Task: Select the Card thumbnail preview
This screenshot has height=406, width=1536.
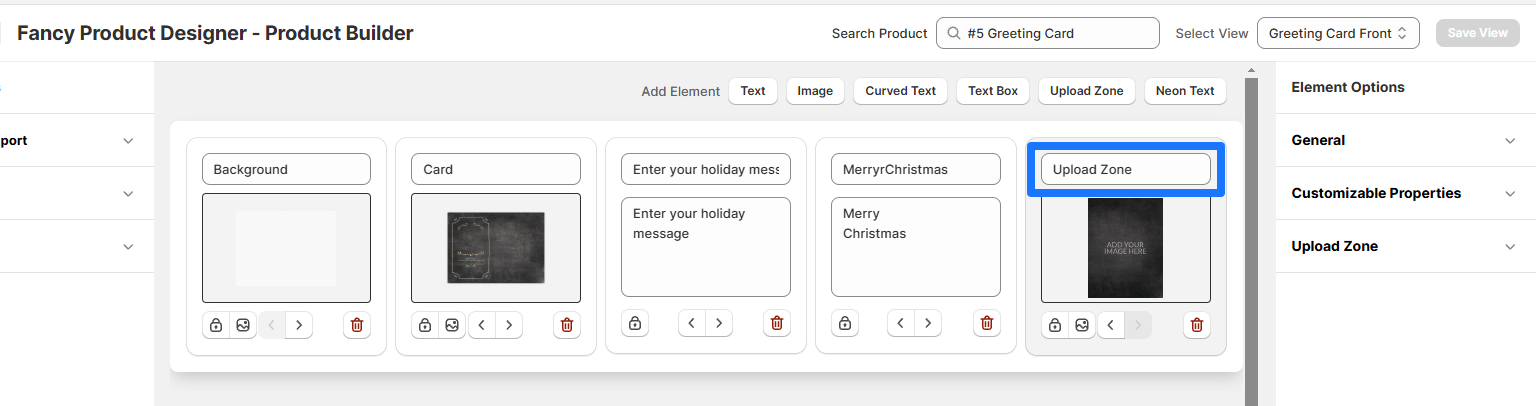Action: (496, 247)
